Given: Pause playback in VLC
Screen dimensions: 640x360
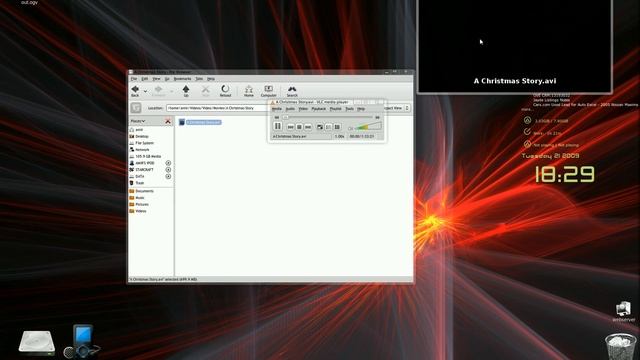Looking at the screenshot, I should pyautogui.click(x=278, y=126).
